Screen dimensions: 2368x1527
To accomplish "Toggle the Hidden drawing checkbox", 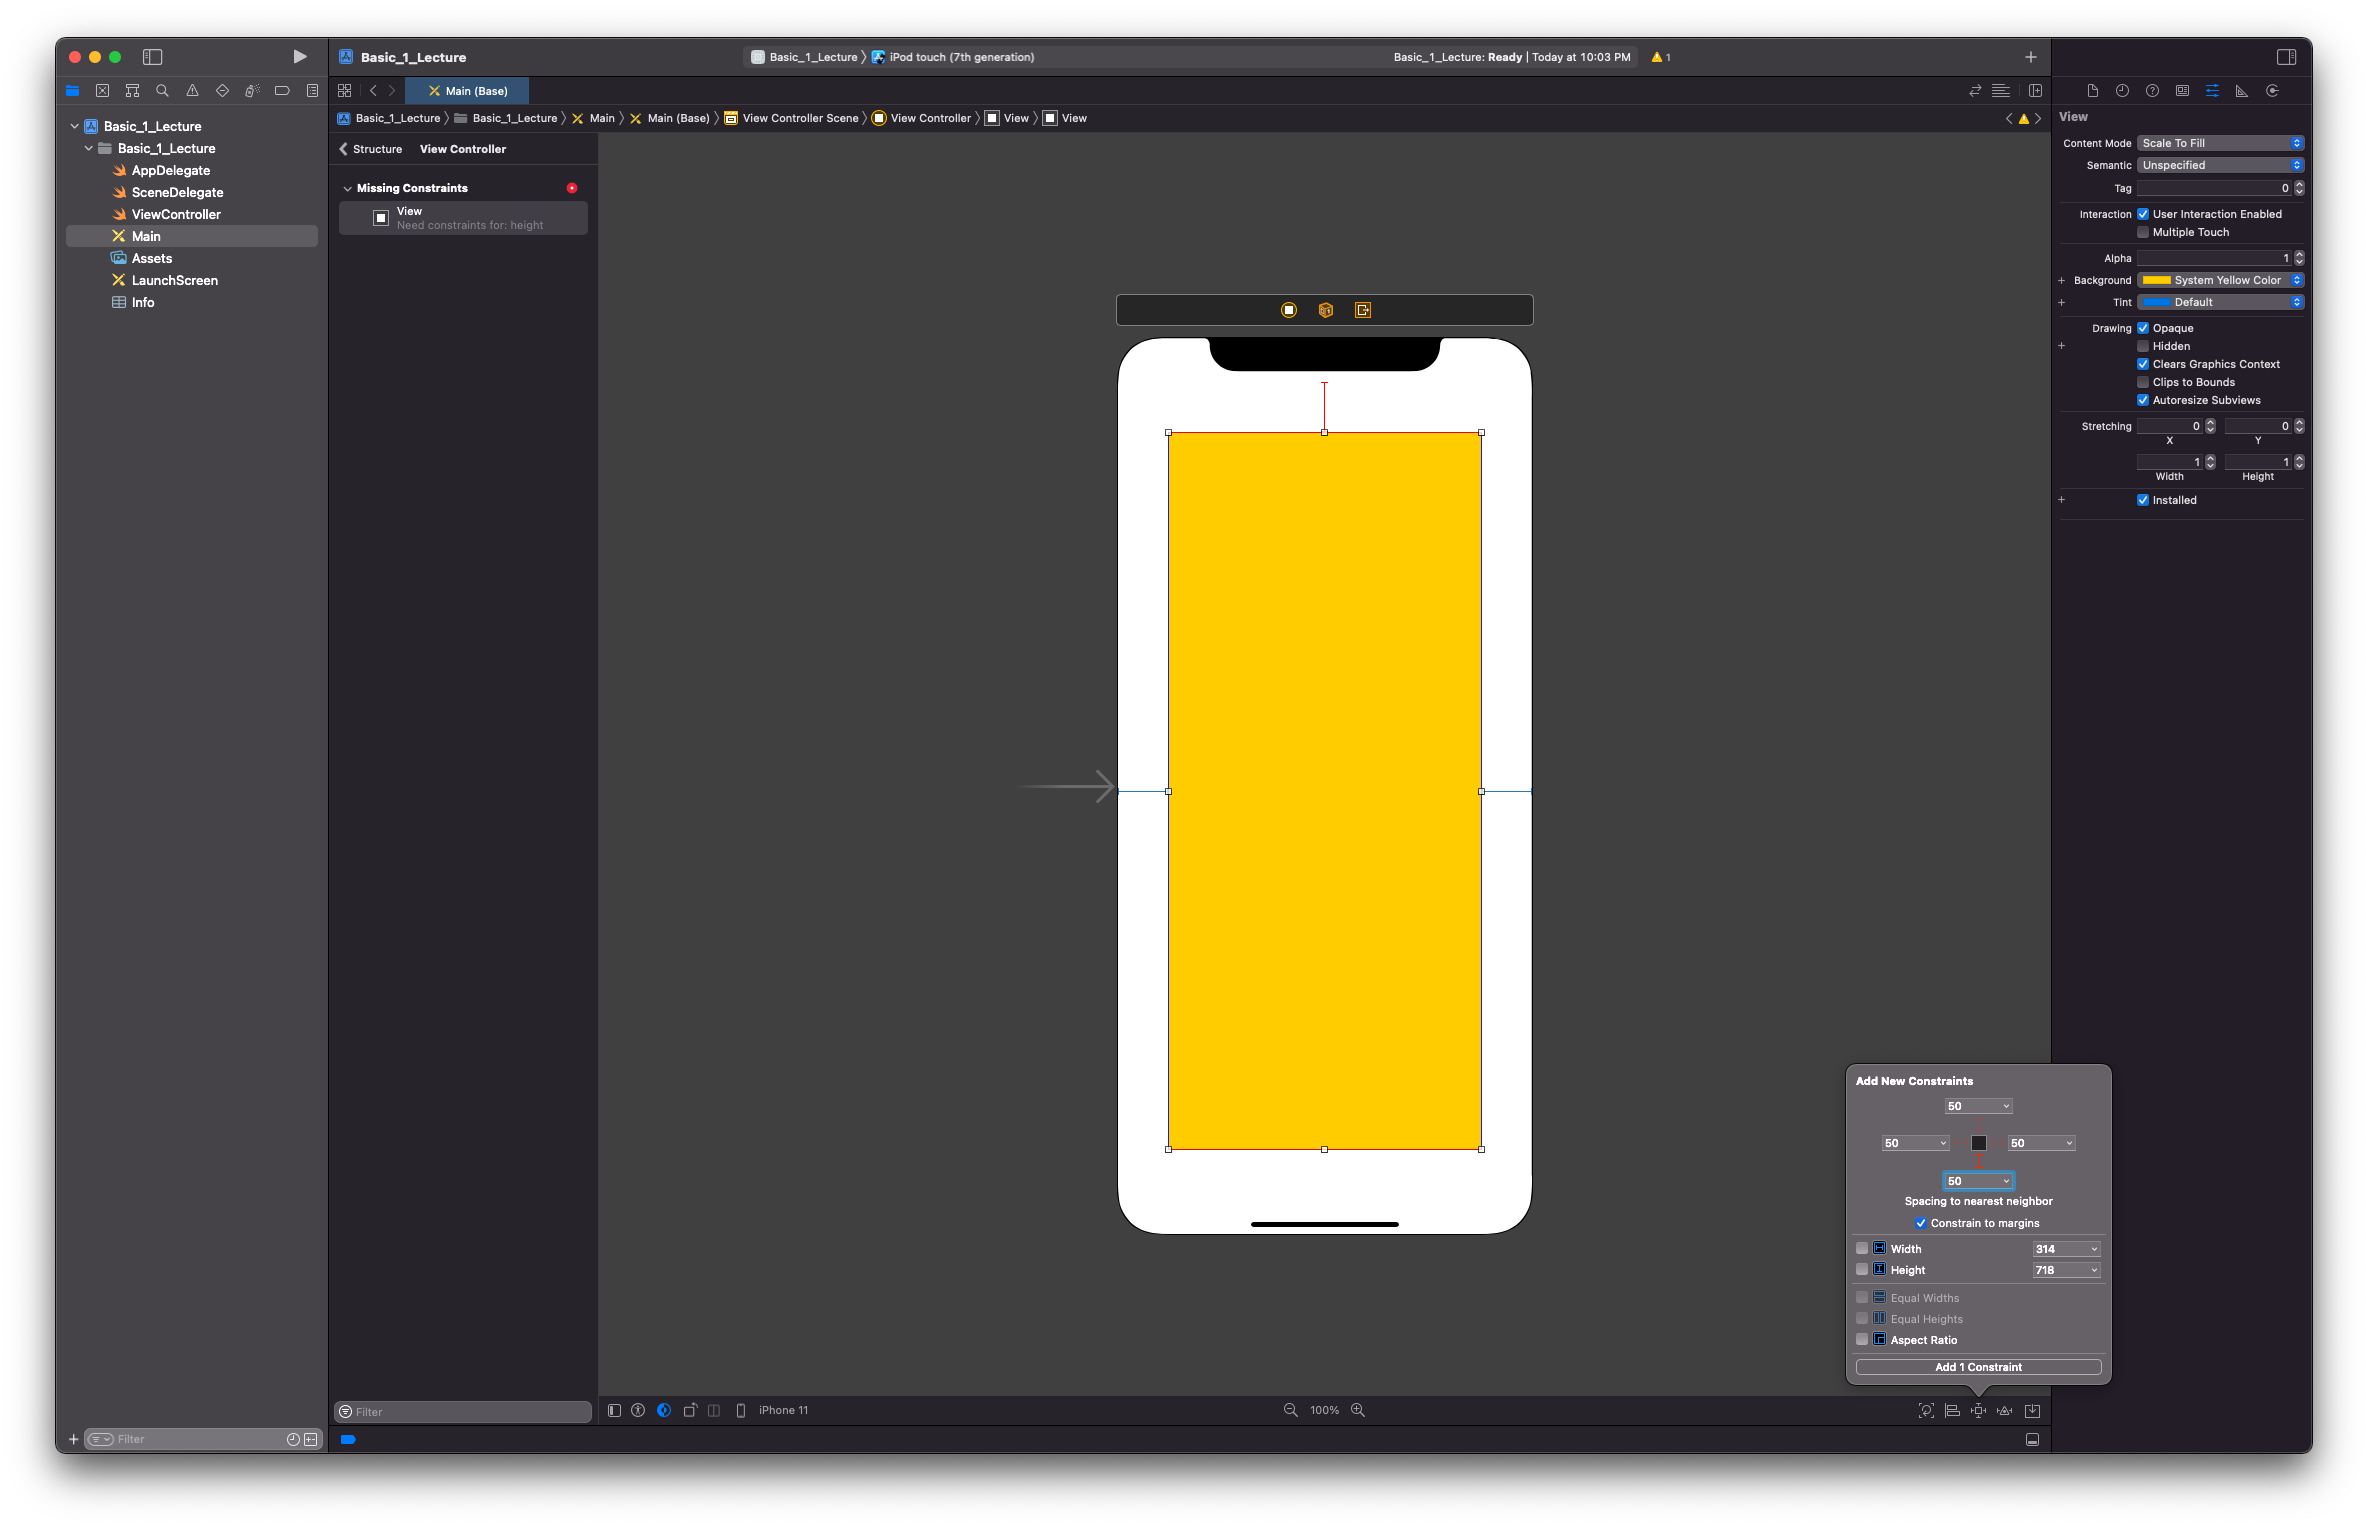I will [2143, 346].
